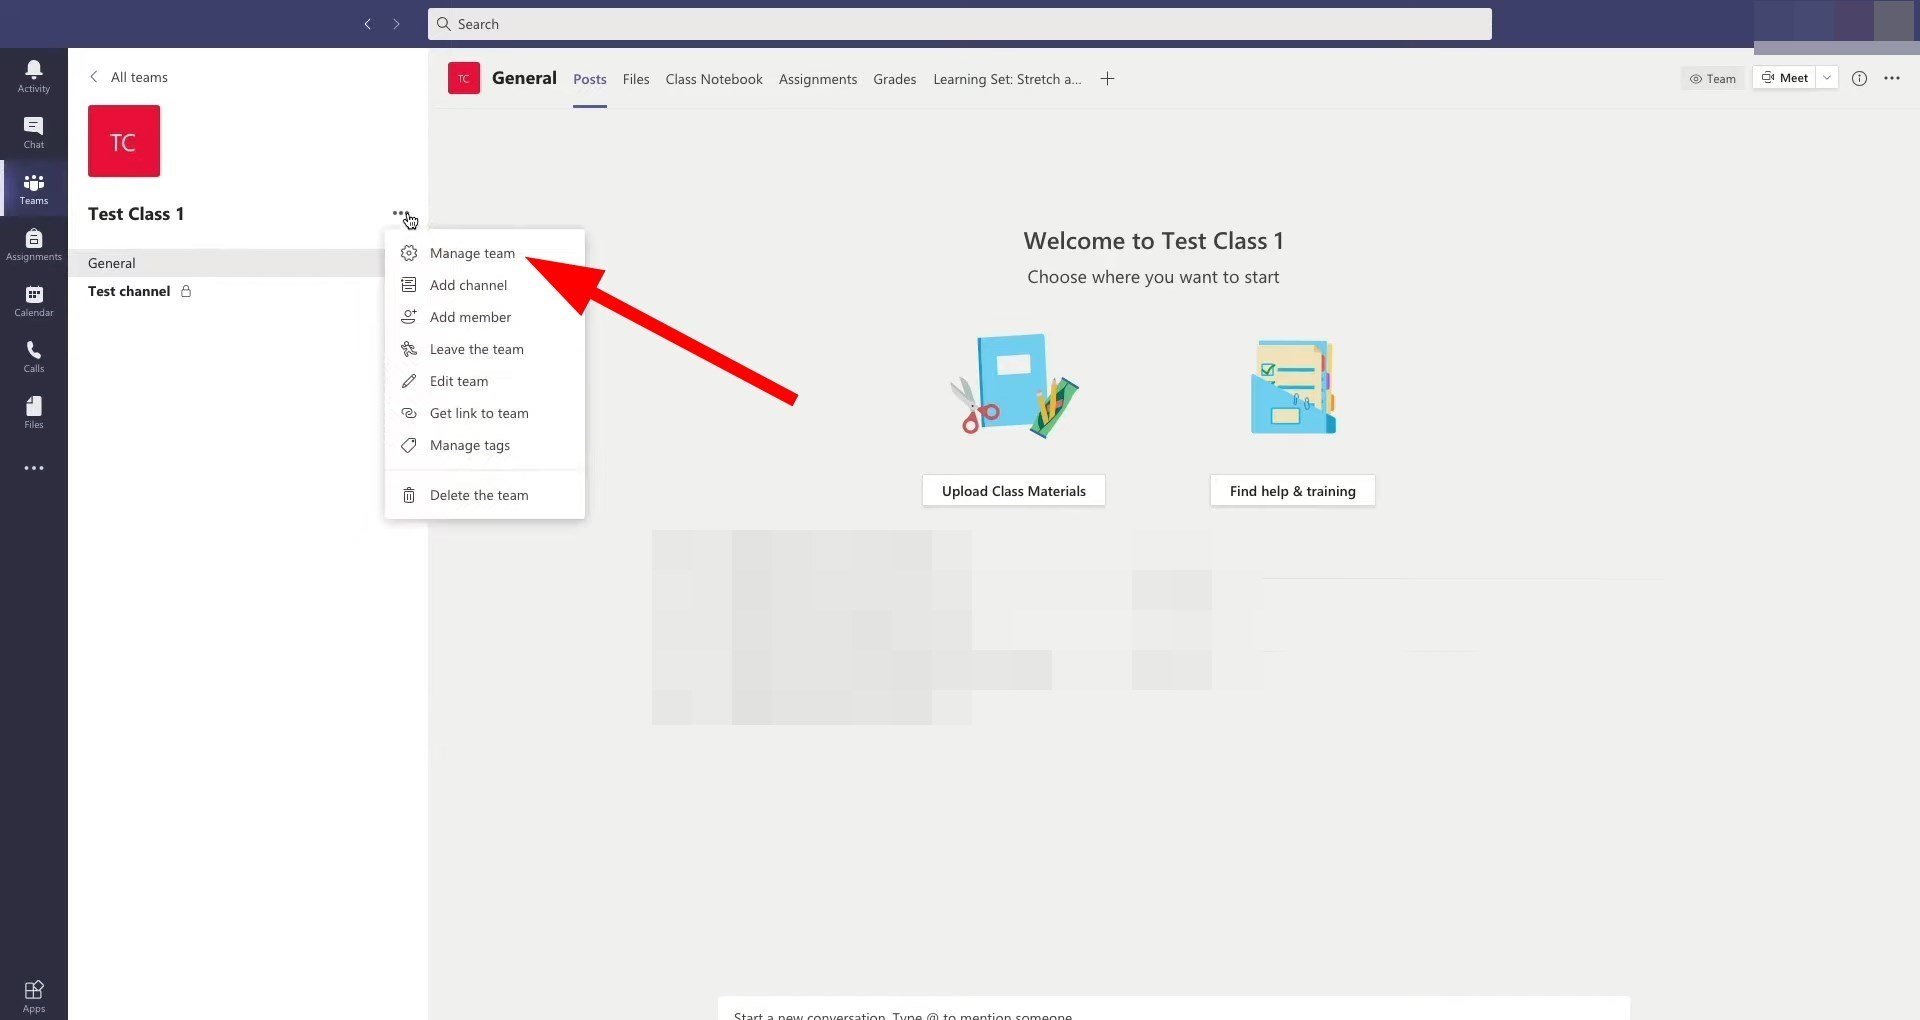
Task: Open Learning Set: Stretch tab
Action: pyautogui.click(x=1007, y=79)
